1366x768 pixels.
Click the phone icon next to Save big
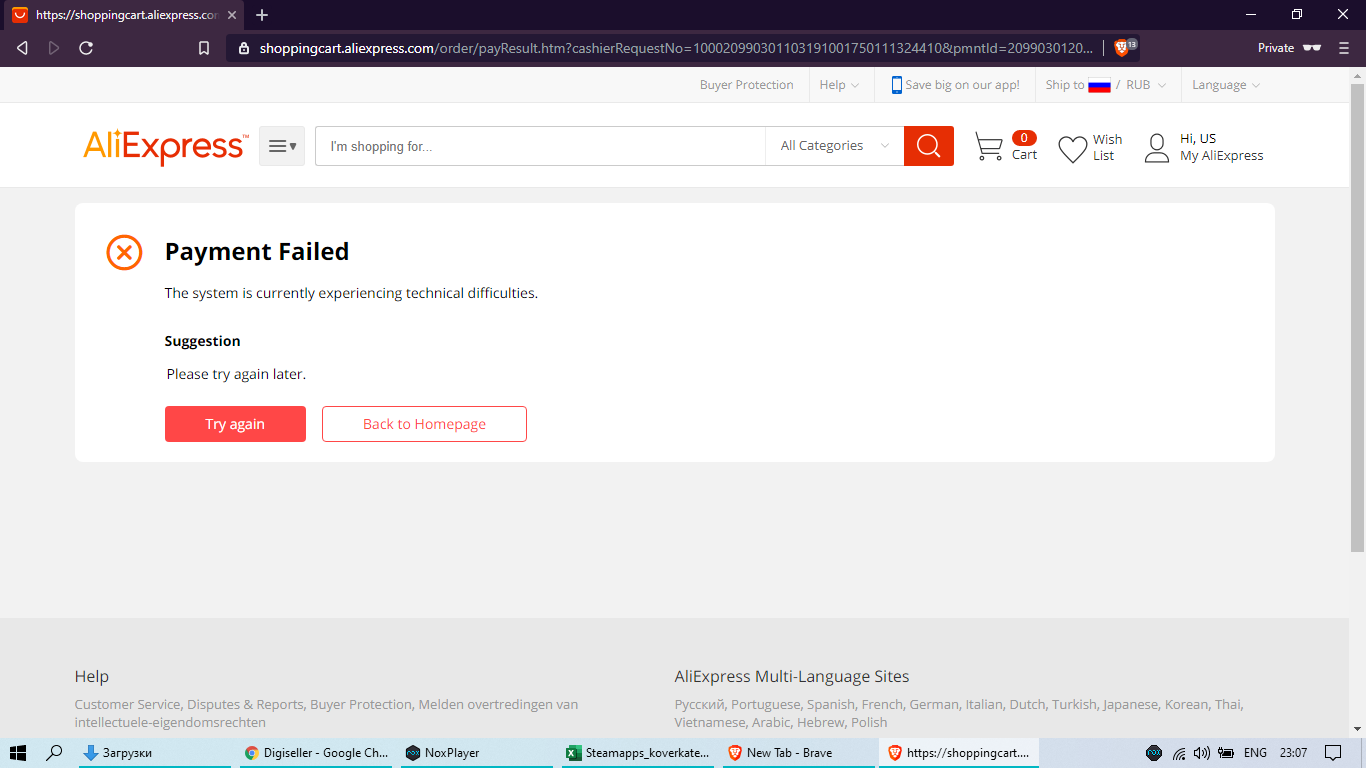click(x=897, y=85)
